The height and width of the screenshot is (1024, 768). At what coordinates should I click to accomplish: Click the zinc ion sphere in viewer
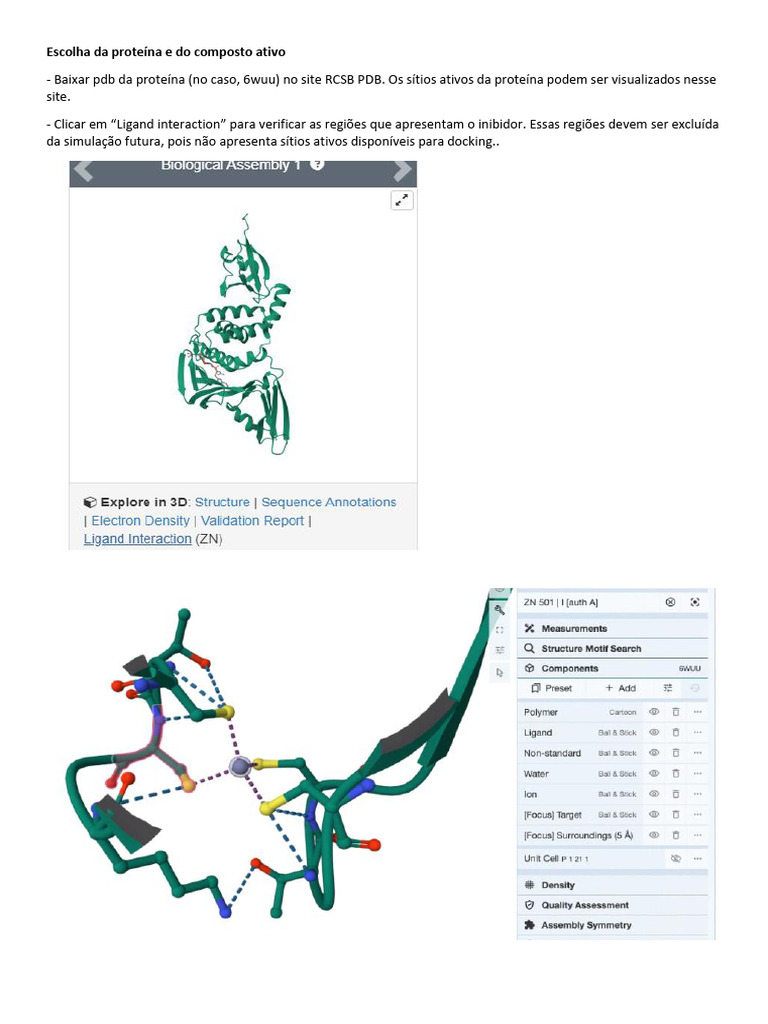[x=240, y=767]
